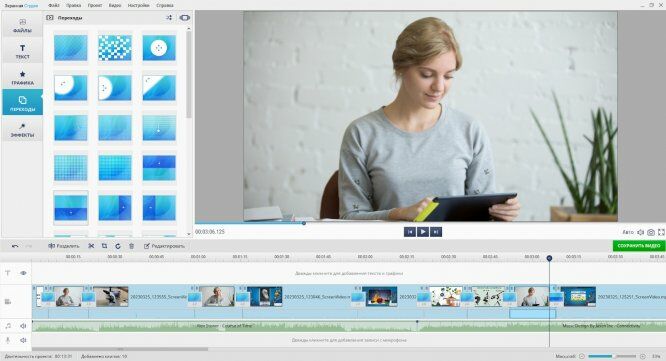
Task: Click the crop icon in timeline toolbar
Action: click(104, 246)
